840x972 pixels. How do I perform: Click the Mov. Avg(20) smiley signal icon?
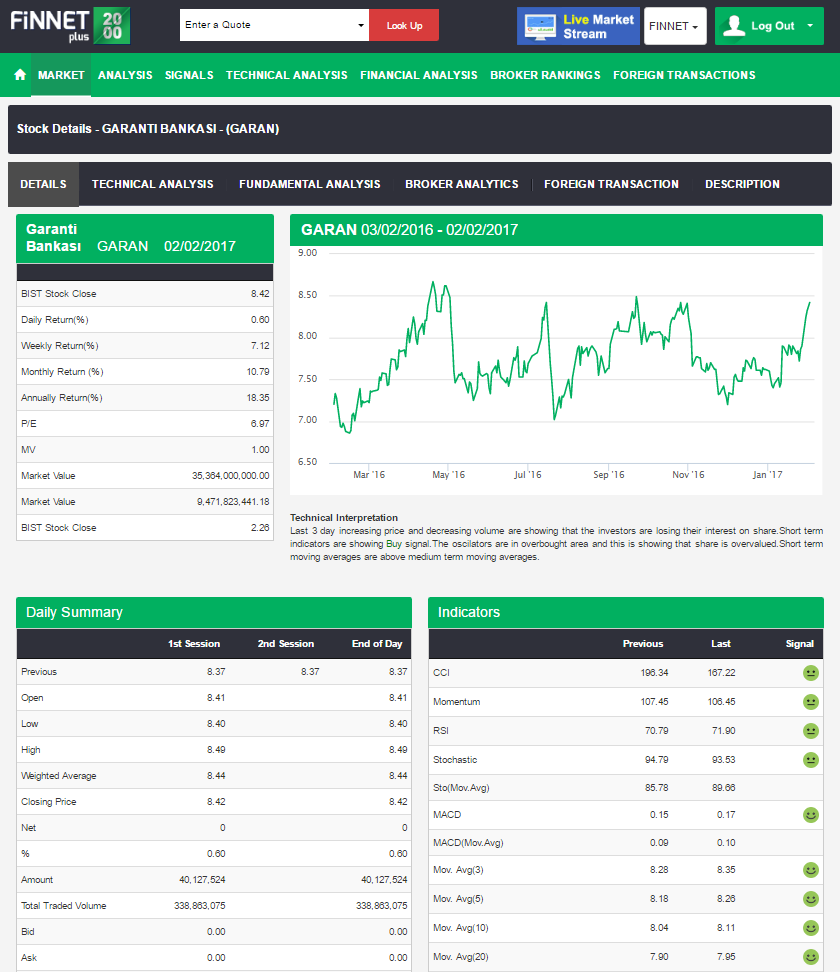pos(810,957)
